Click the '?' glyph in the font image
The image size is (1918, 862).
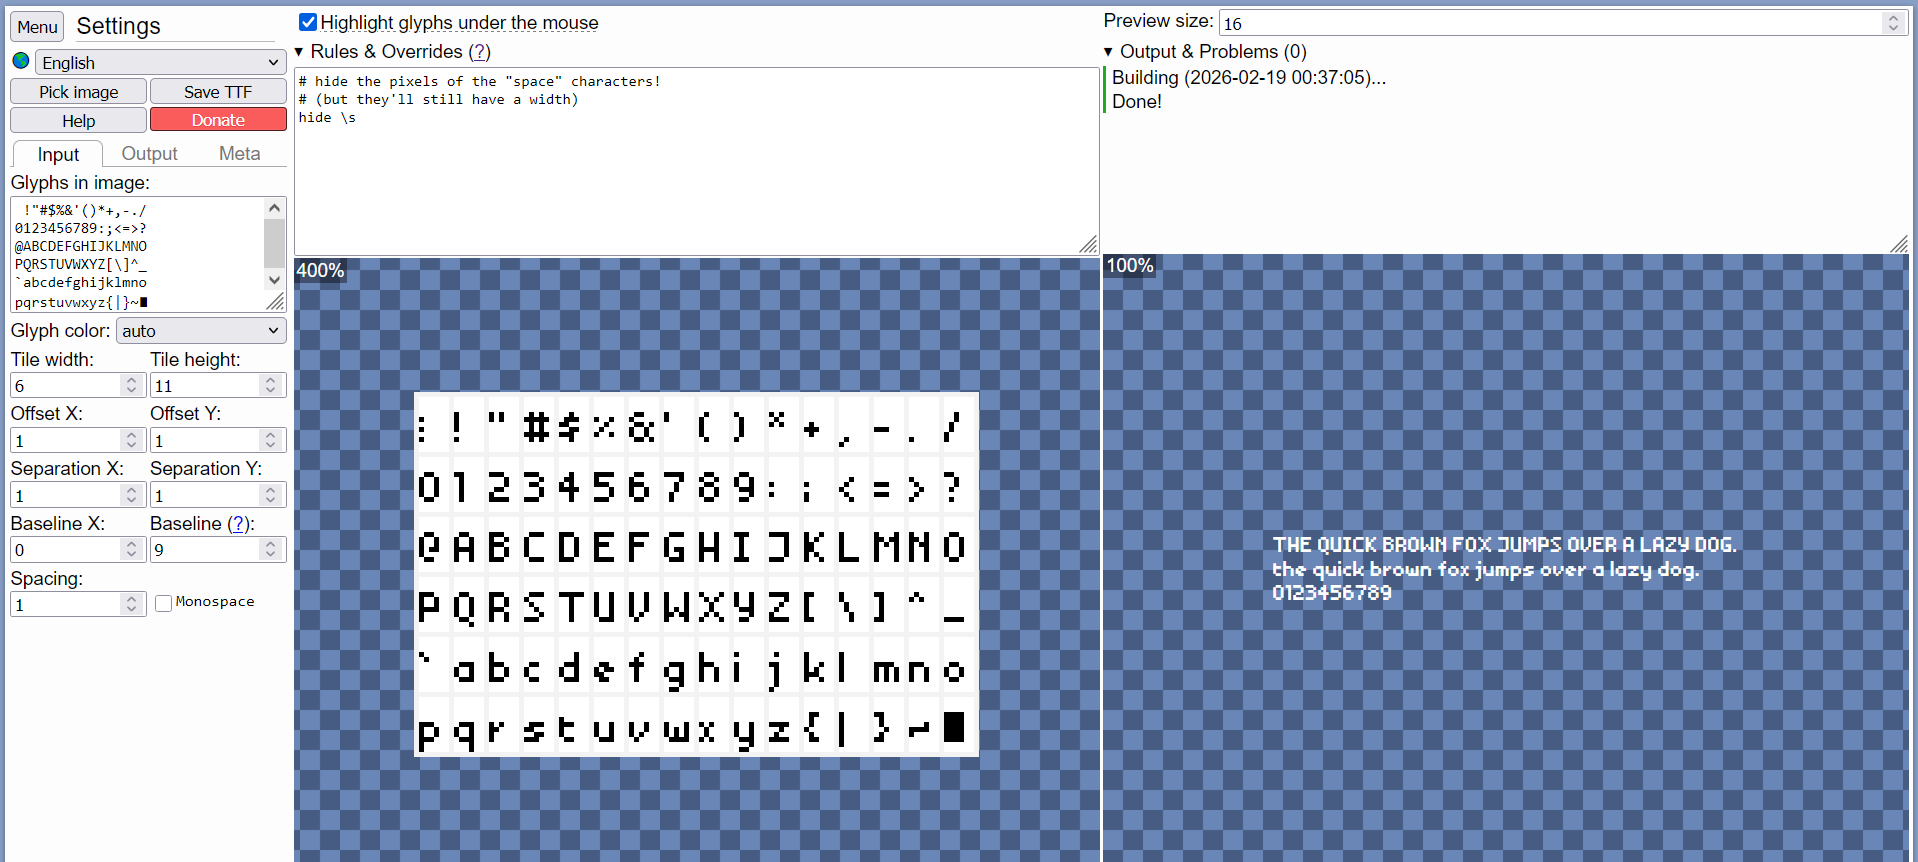point(952,488)
